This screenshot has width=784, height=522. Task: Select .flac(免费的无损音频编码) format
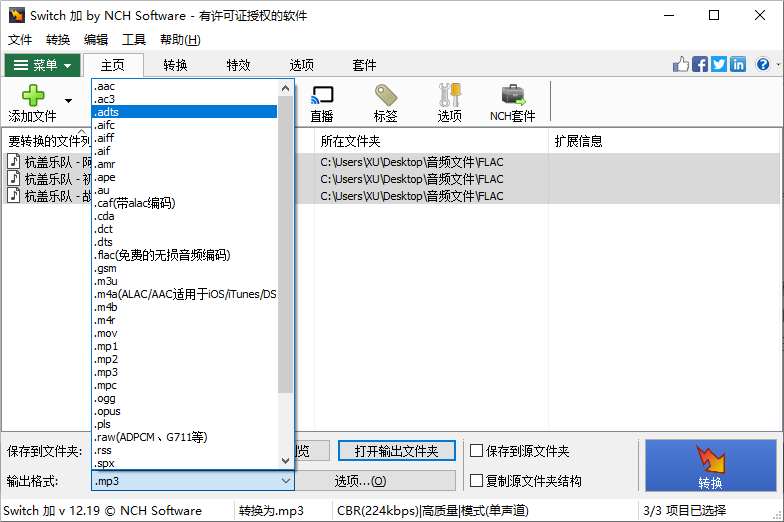tap(184, 255)
